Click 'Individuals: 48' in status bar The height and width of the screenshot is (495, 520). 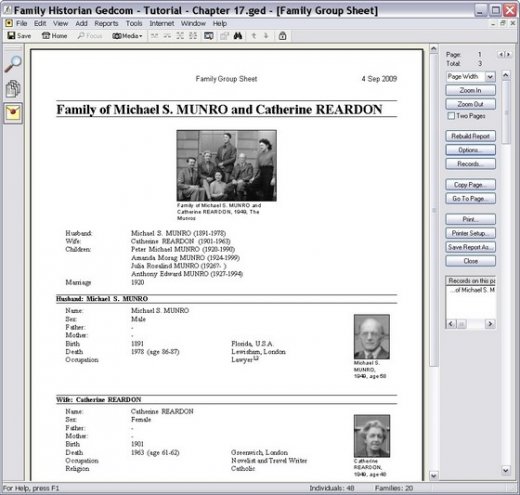click(332, 488)
